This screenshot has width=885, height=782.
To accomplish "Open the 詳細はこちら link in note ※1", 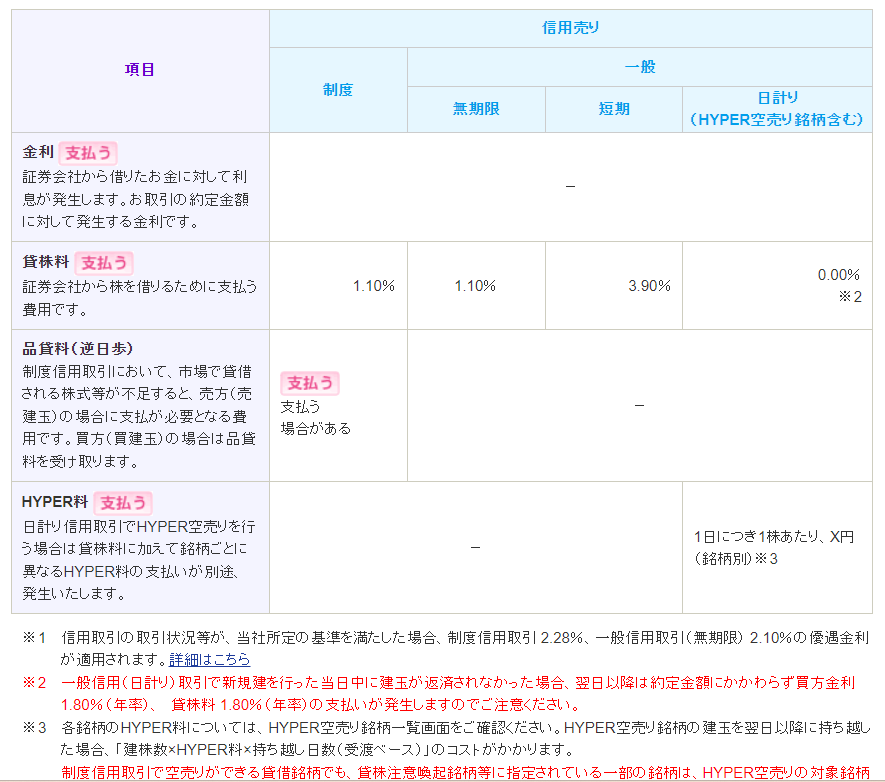I will tap(209, 659).
